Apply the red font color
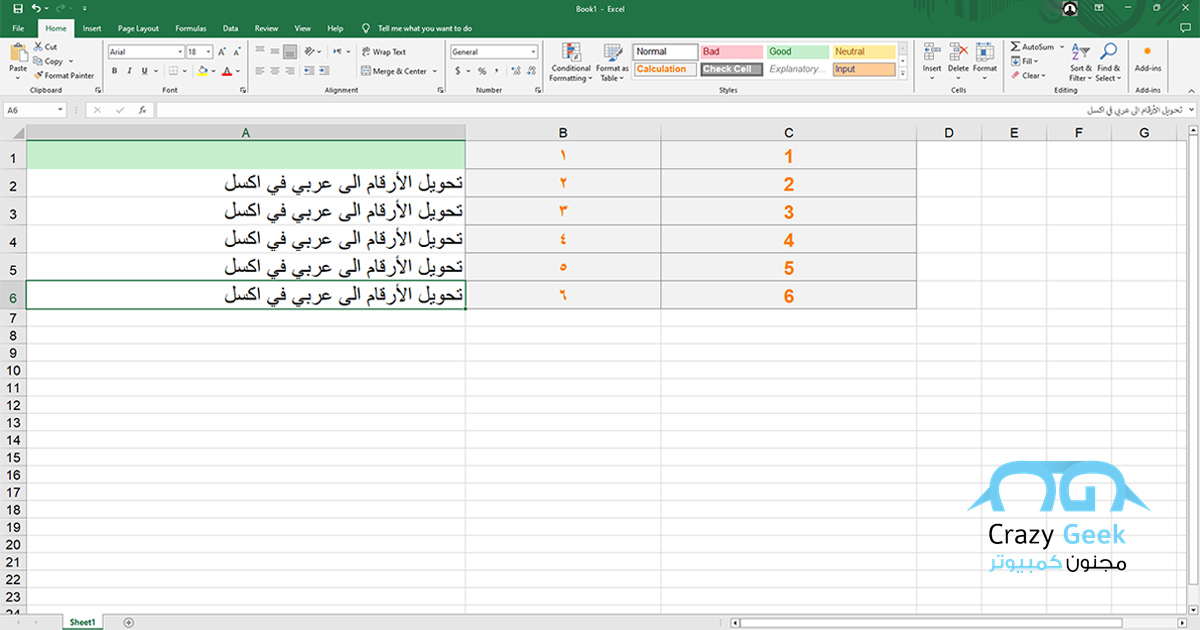Screen dimensions: 1200x630 click(x=226, y=71)
